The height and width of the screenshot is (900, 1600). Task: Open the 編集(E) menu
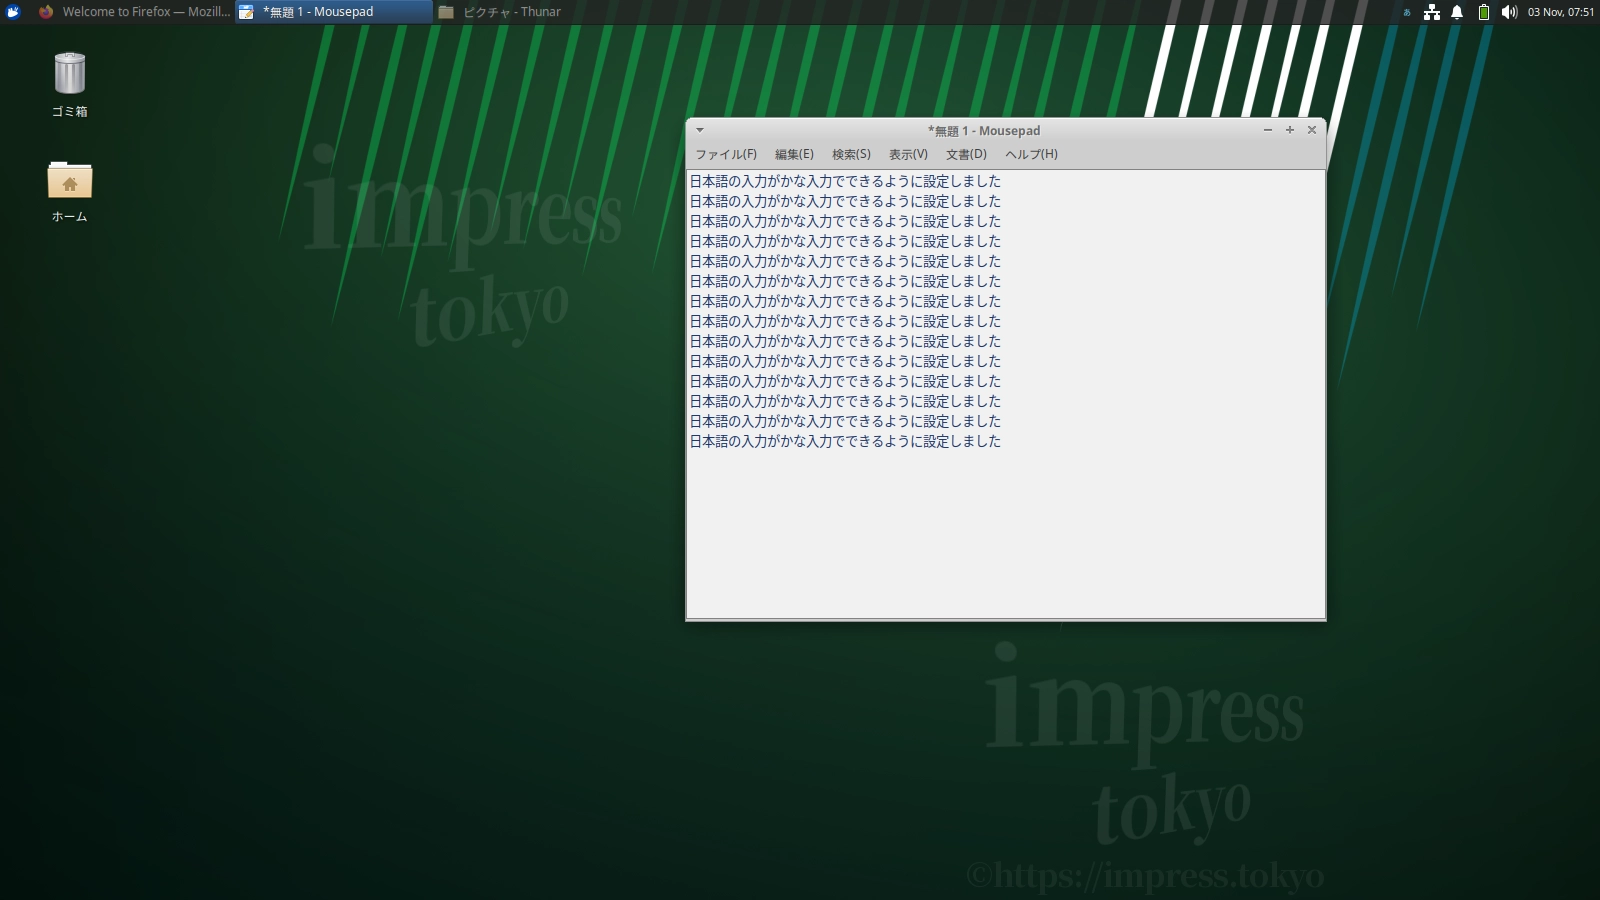(x=794, y=154)
